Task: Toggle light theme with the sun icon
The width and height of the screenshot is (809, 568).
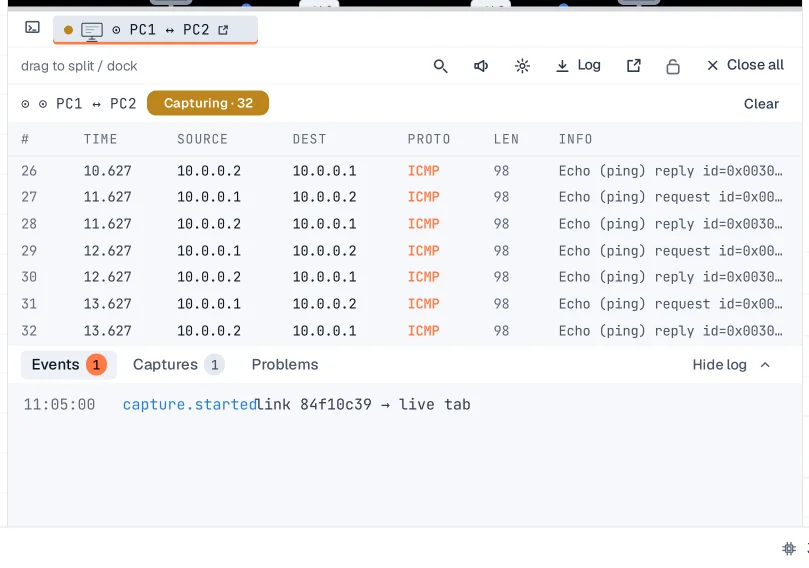Action: [522, 66]
